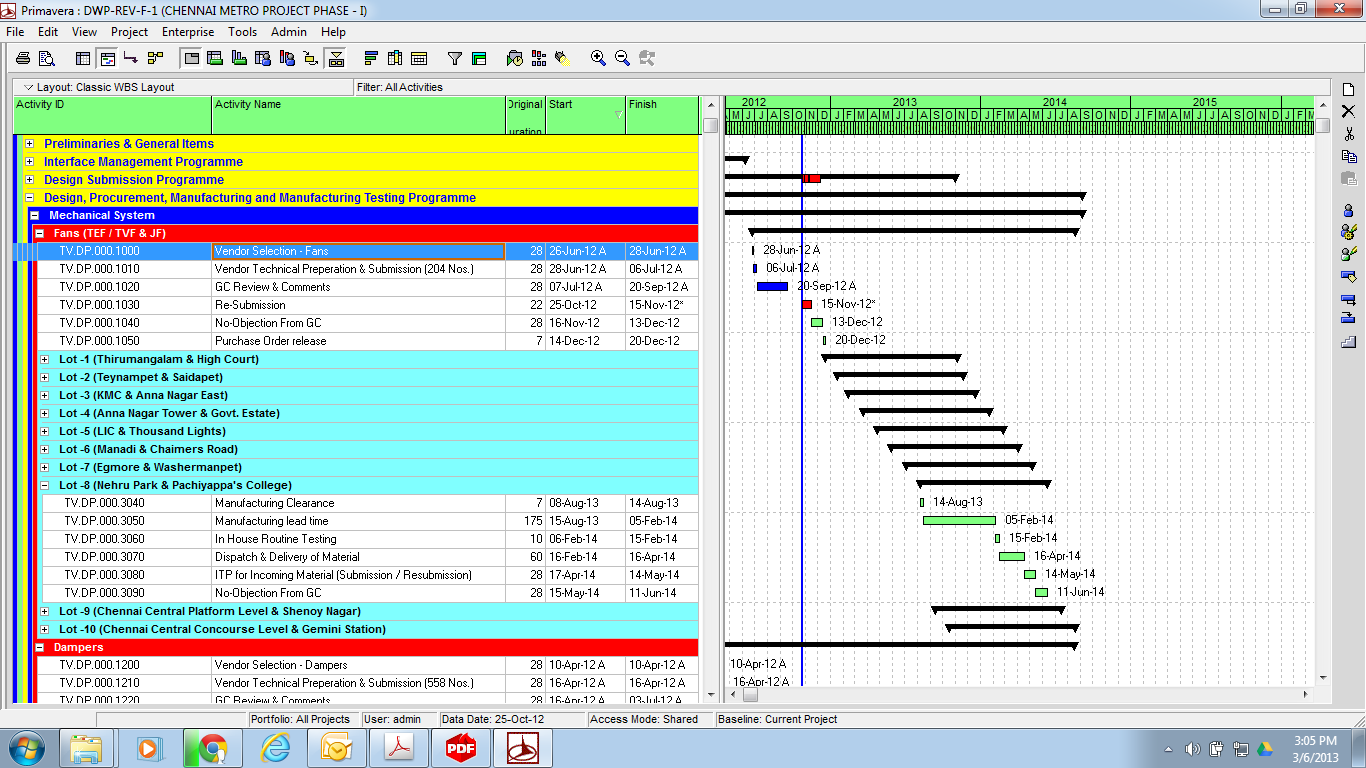Toggle the Show/Hide Bottom Layout button

coord(335,58)
